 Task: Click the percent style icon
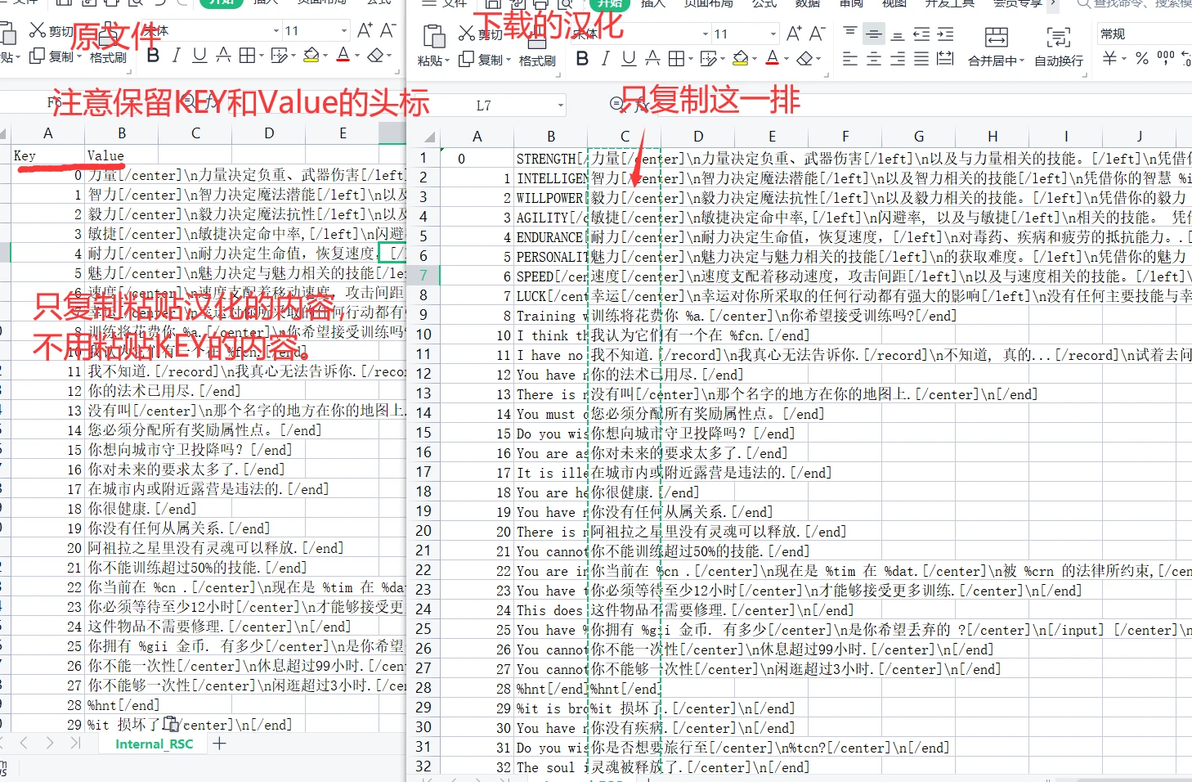click(1141, 59)
